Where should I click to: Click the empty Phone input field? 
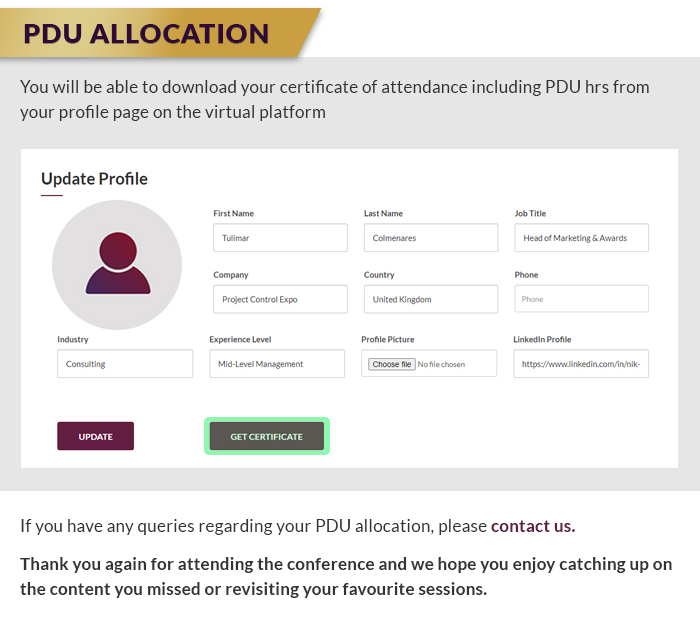click(581, 299)
